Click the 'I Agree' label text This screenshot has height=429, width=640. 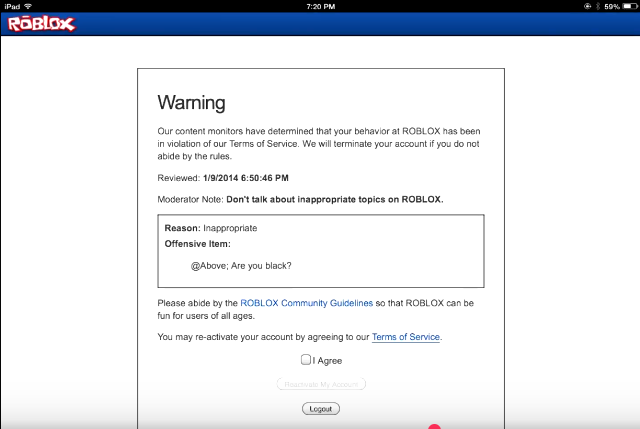tap(327, 360)
